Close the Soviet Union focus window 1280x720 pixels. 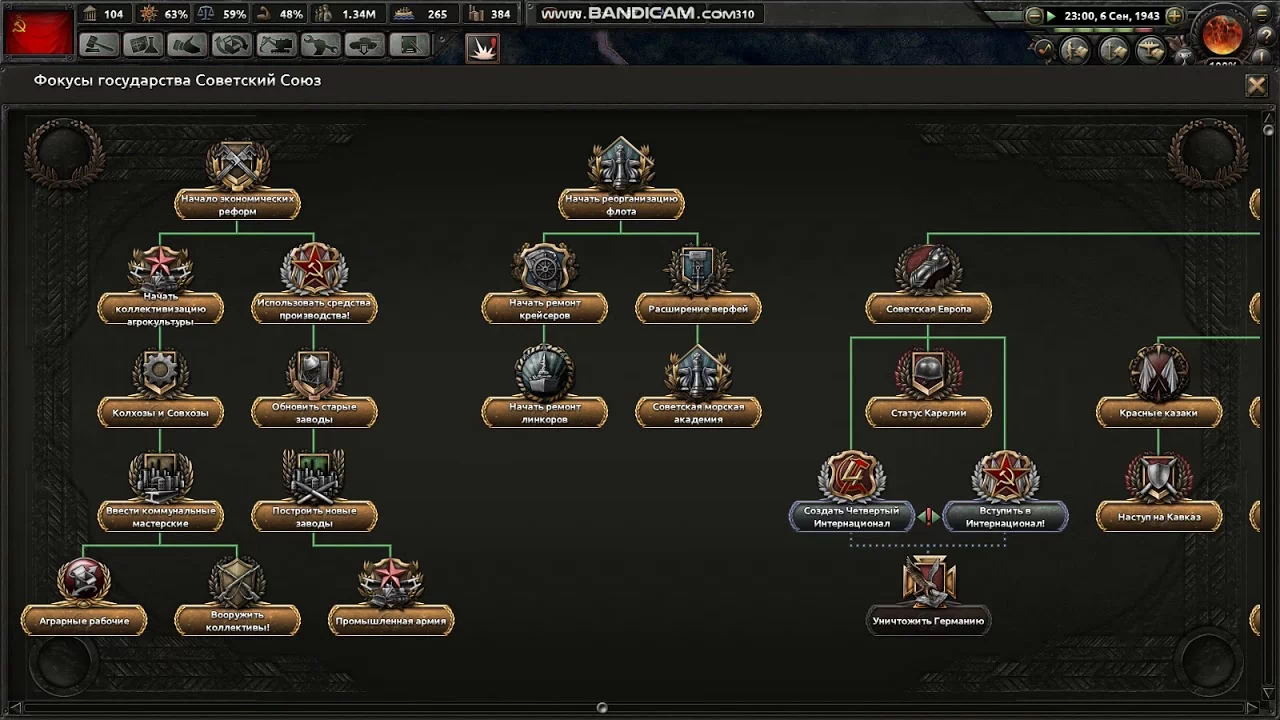pos(1257,85)
